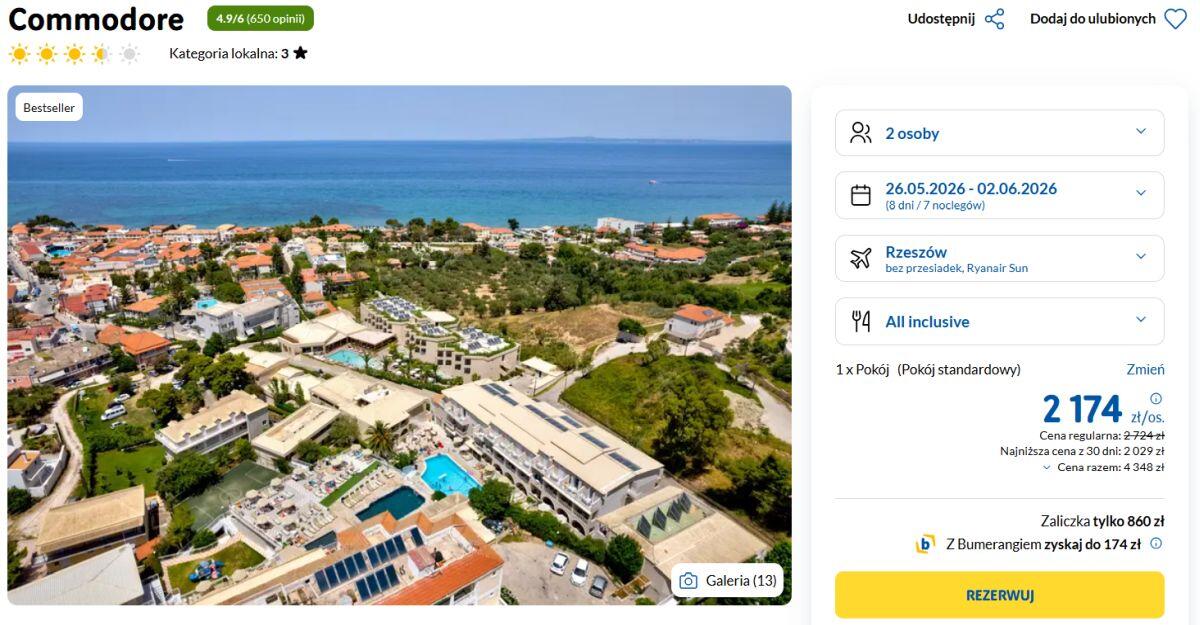Click the Zmień room link

click(1145, 369)
